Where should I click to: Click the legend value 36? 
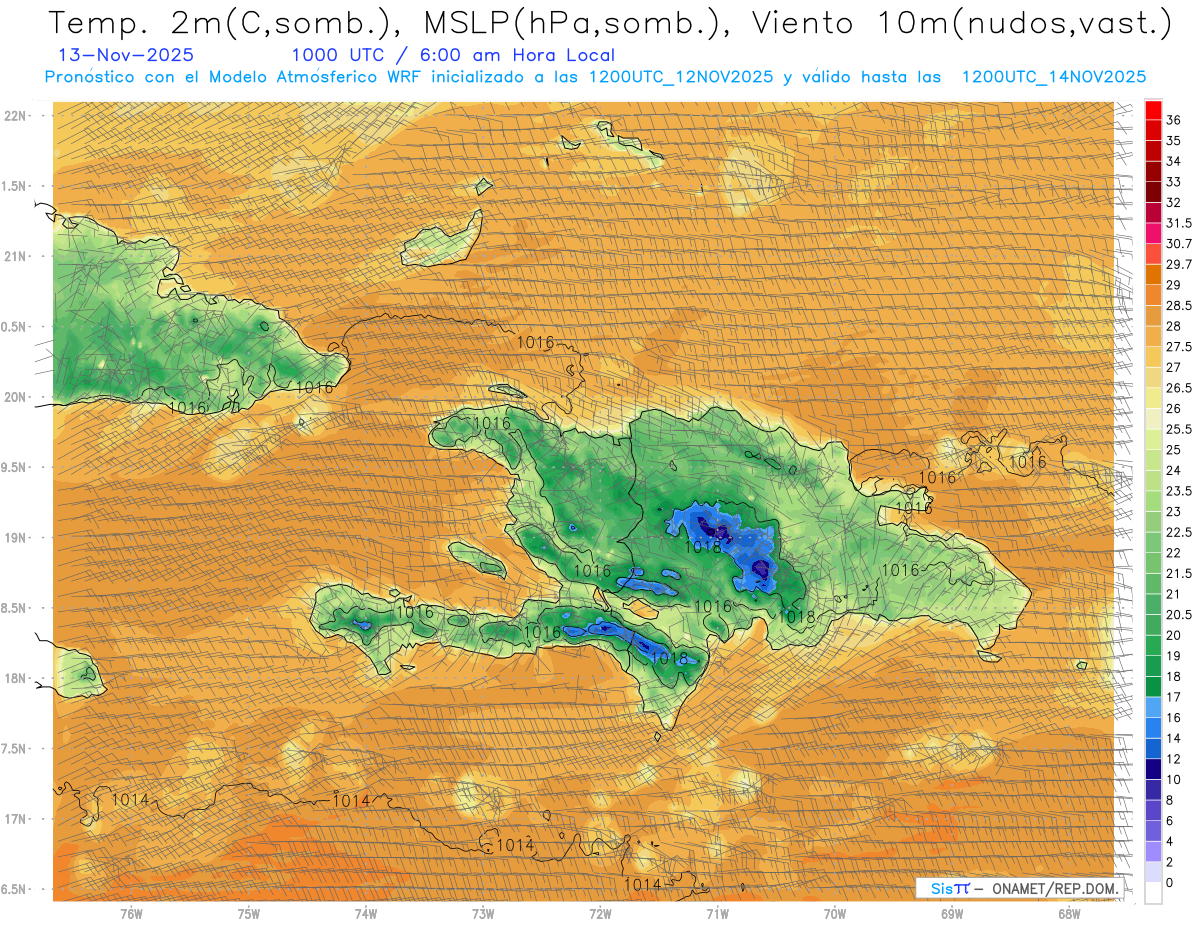[1174, 120]
